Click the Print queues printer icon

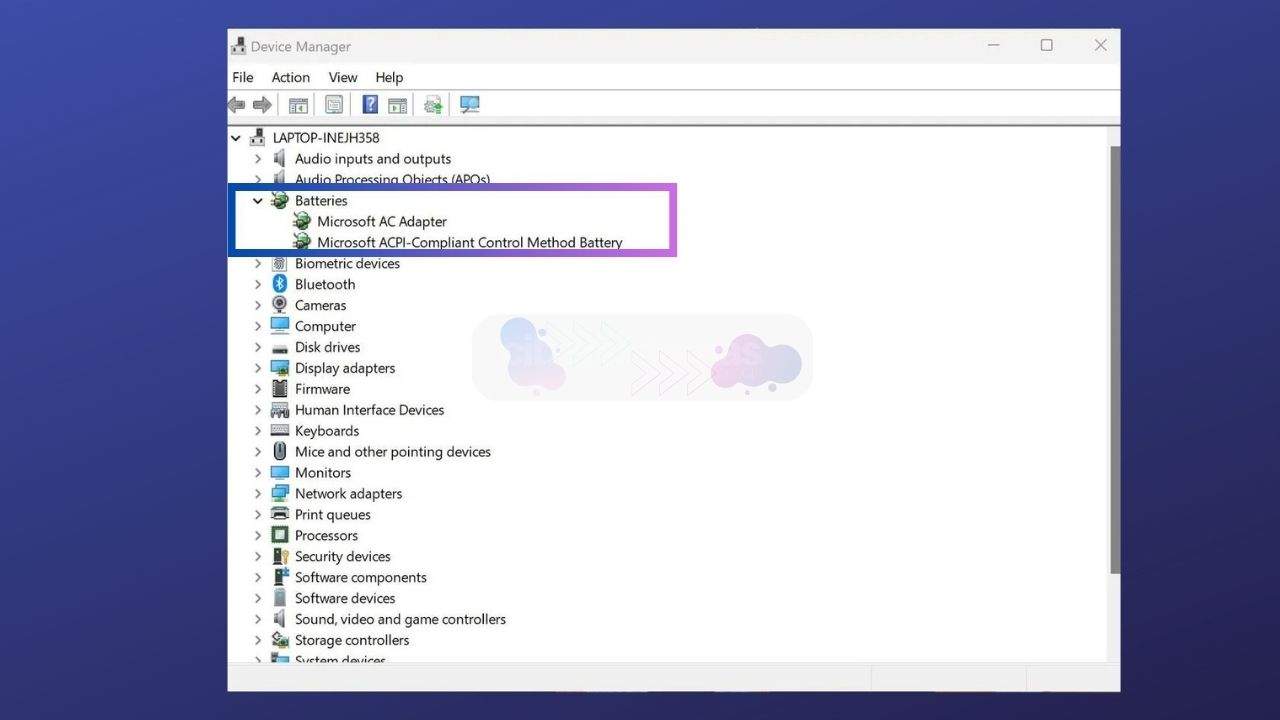tap(280, 515)
